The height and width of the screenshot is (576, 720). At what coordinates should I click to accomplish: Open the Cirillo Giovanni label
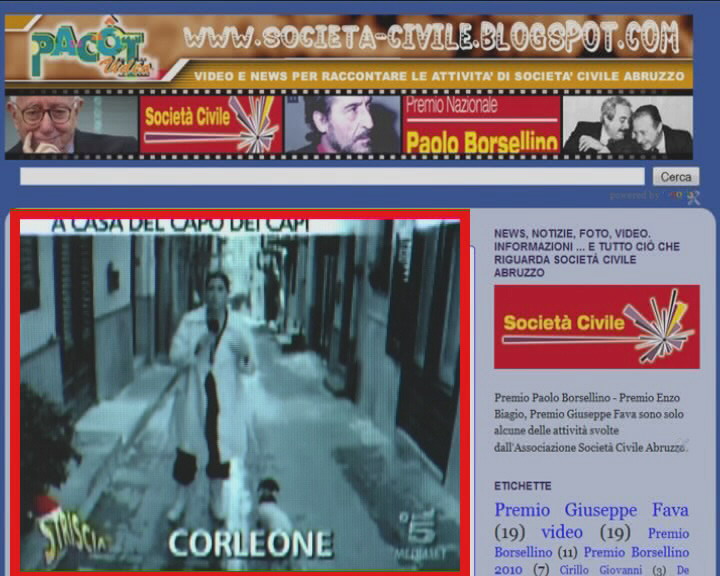(x=600, y=570)
